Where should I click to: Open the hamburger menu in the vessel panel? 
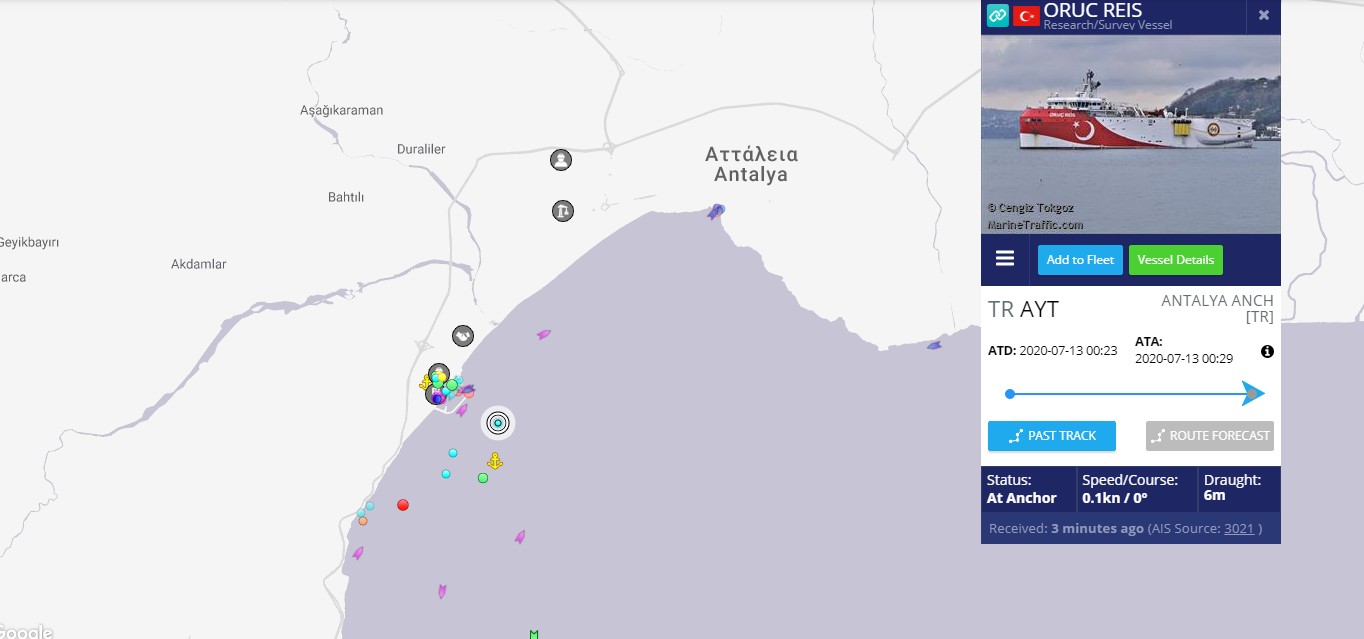coord(1005,259)
